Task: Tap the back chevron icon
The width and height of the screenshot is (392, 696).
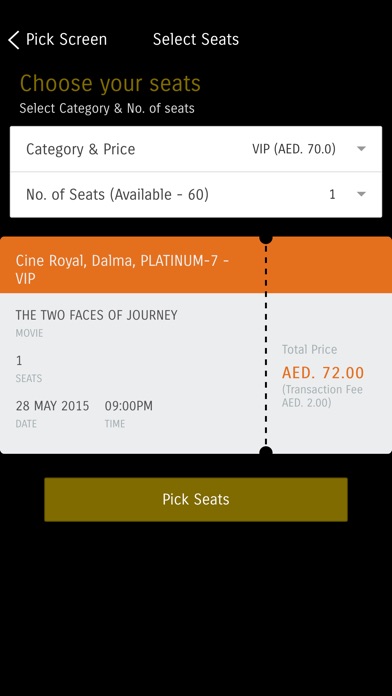Action: click(14, 40)
